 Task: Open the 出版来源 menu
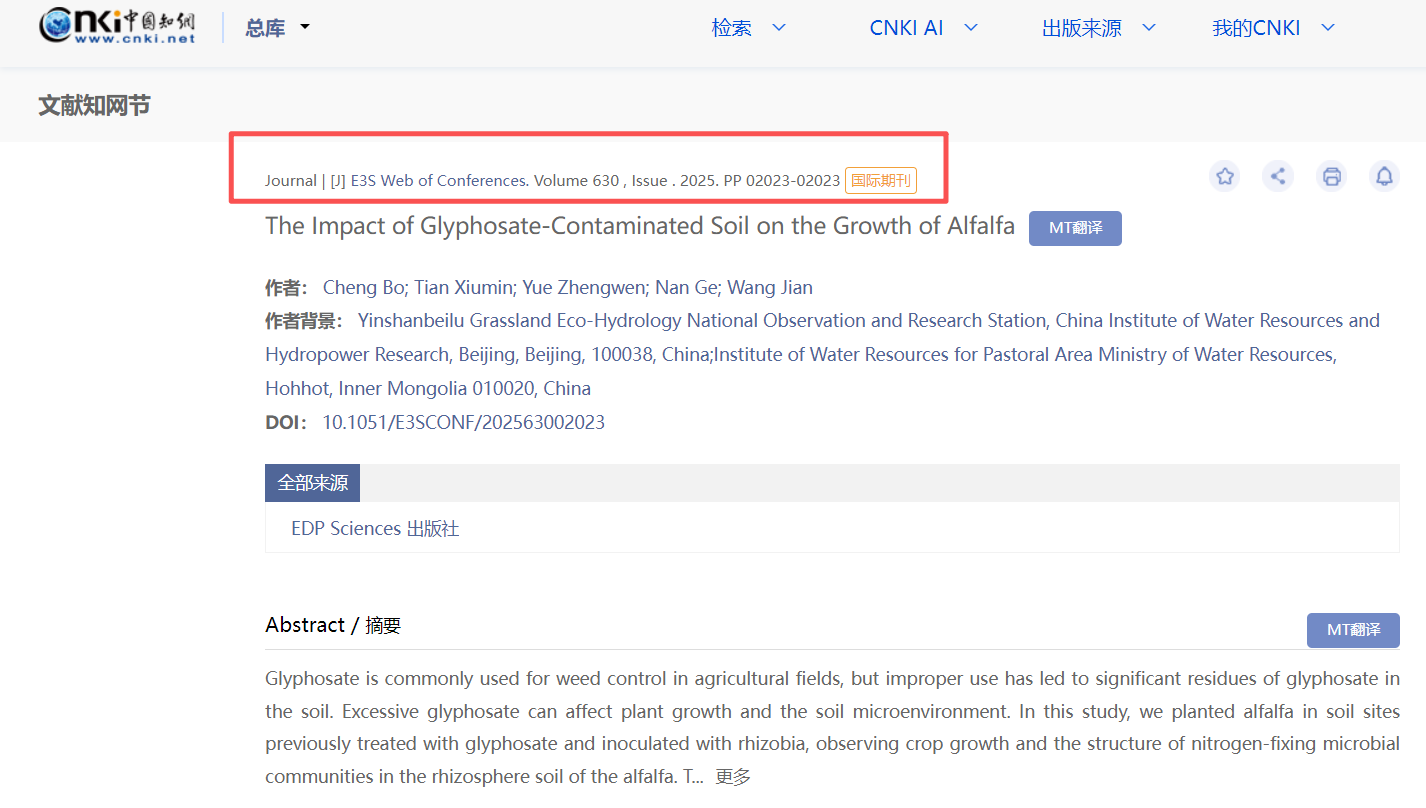(1098, 28)
